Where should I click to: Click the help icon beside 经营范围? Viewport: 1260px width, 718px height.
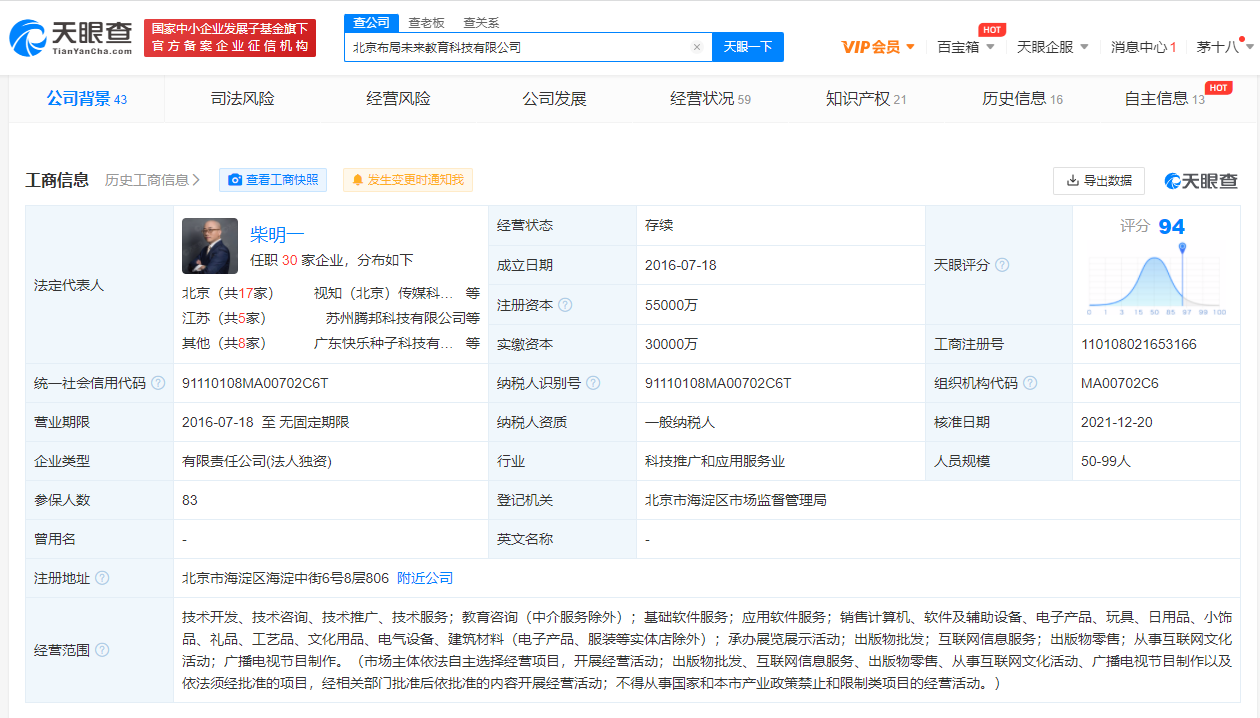click(x=102, y=650)
